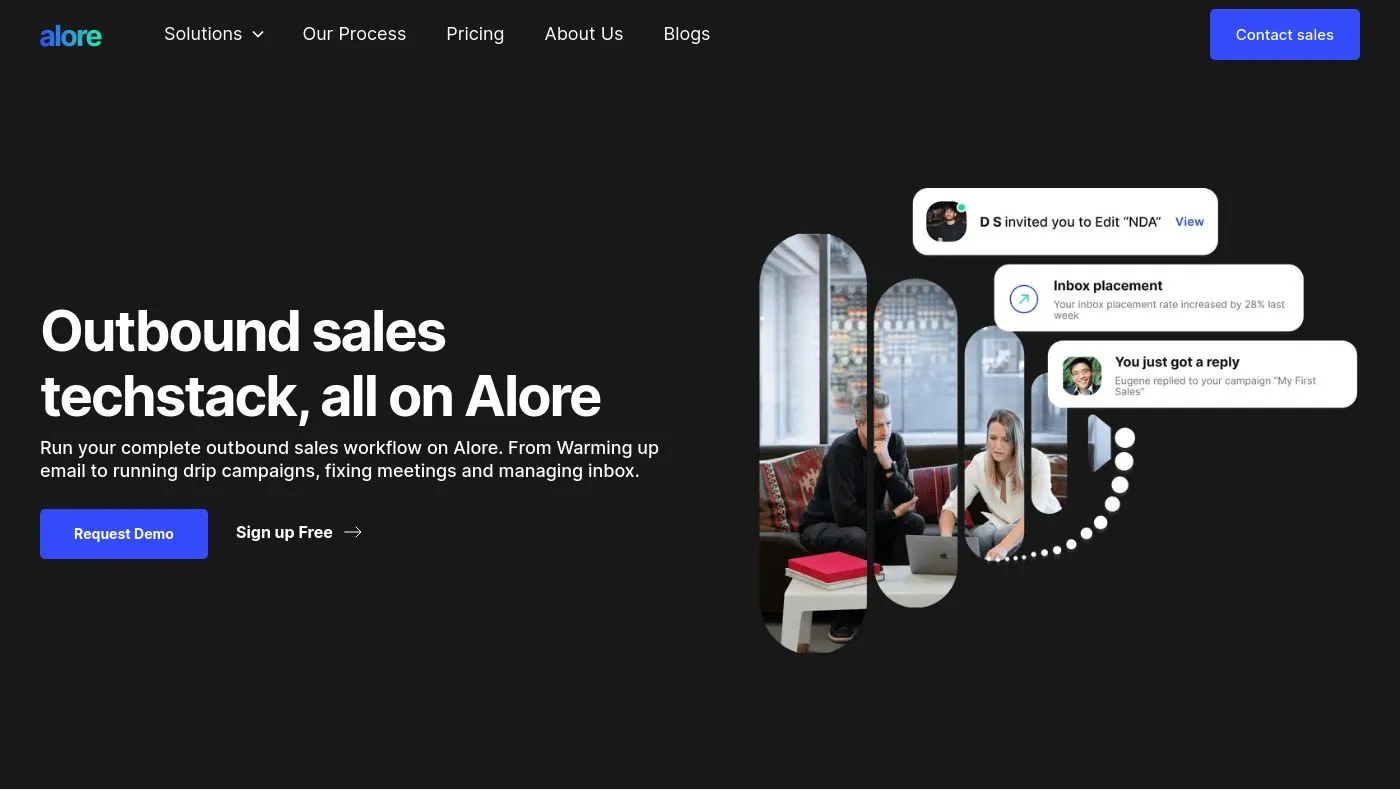Visit the About Us page

[584, 34]
